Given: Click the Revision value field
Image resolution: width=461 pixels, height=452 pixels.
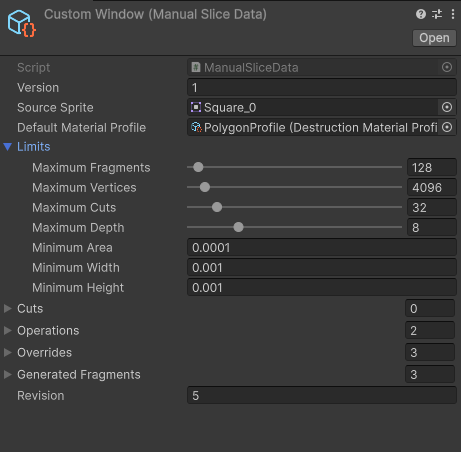Looking at the screenshot, I should 322,395.
